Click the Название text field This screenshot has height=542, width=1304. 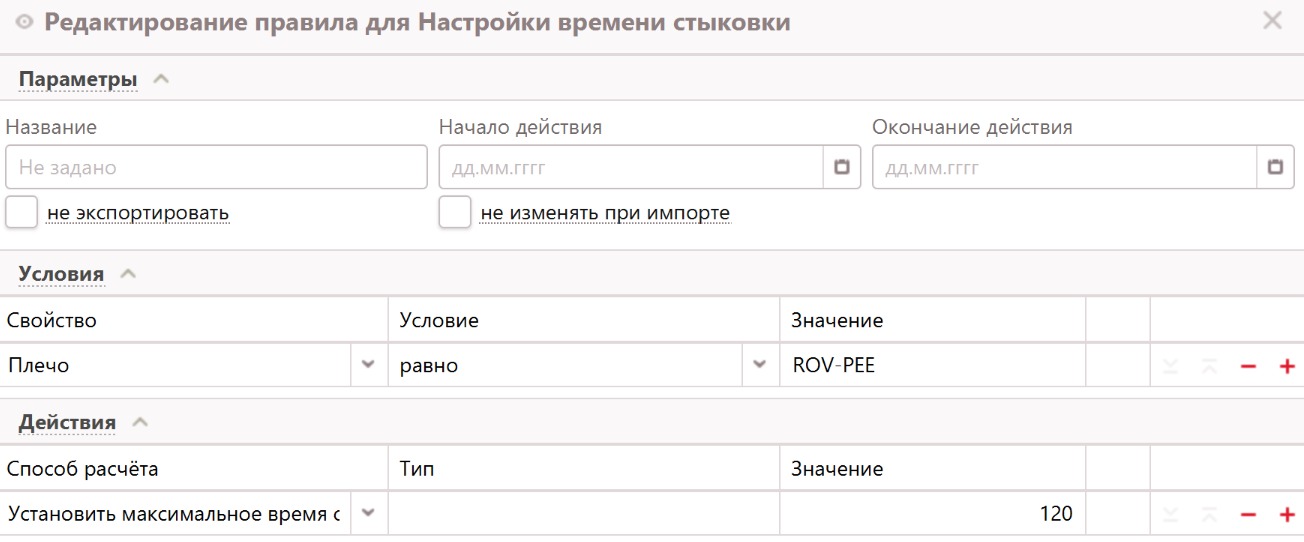[x=216, y=168]
